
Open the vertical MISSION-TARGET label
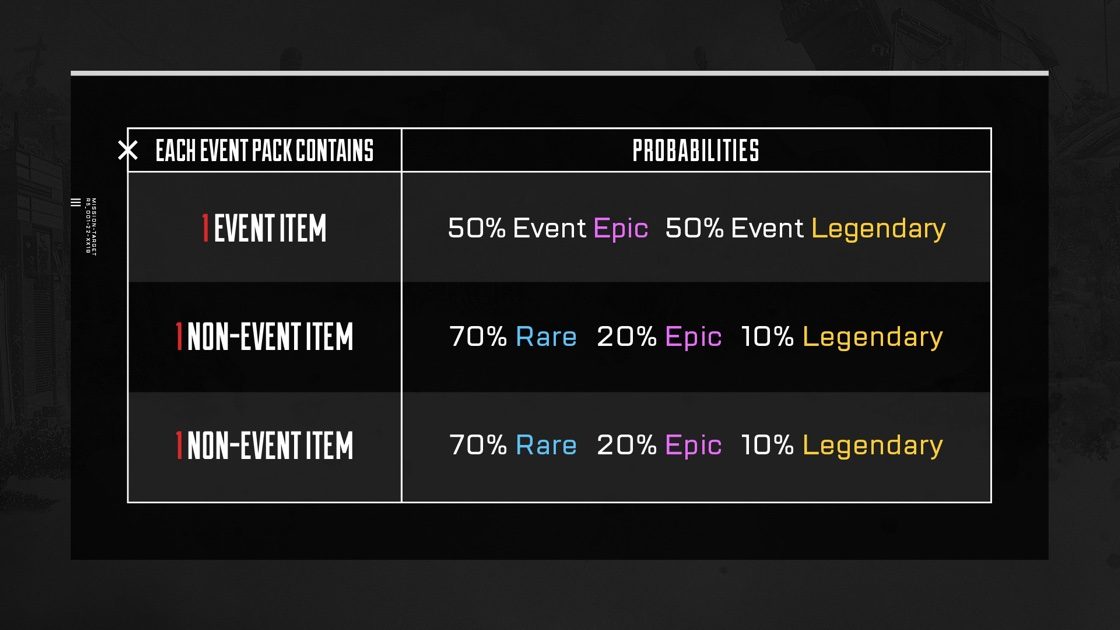click(x=93, y=223)
